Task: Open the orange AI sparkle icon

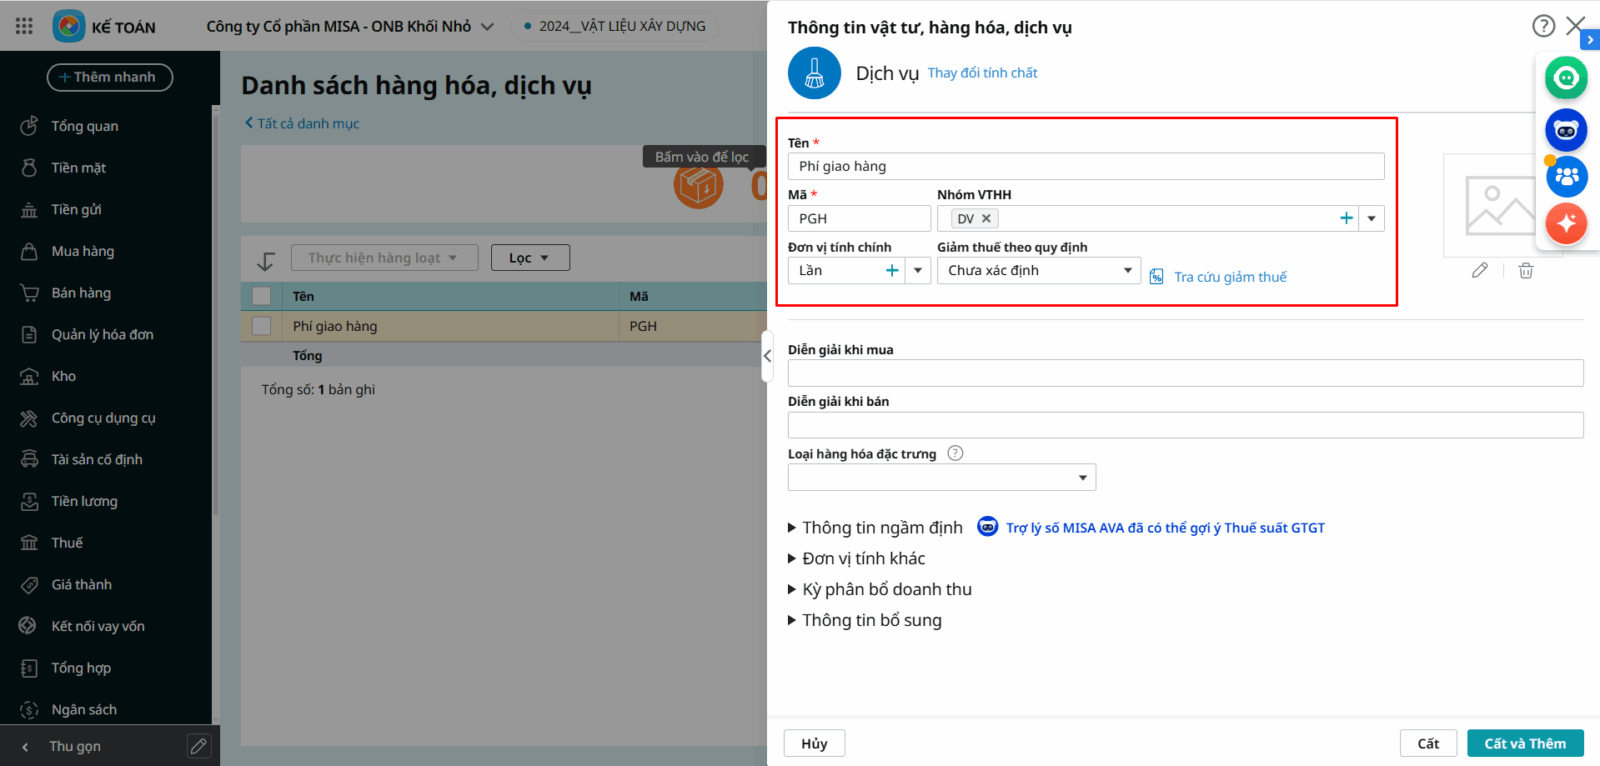Action: point(1566,223)
